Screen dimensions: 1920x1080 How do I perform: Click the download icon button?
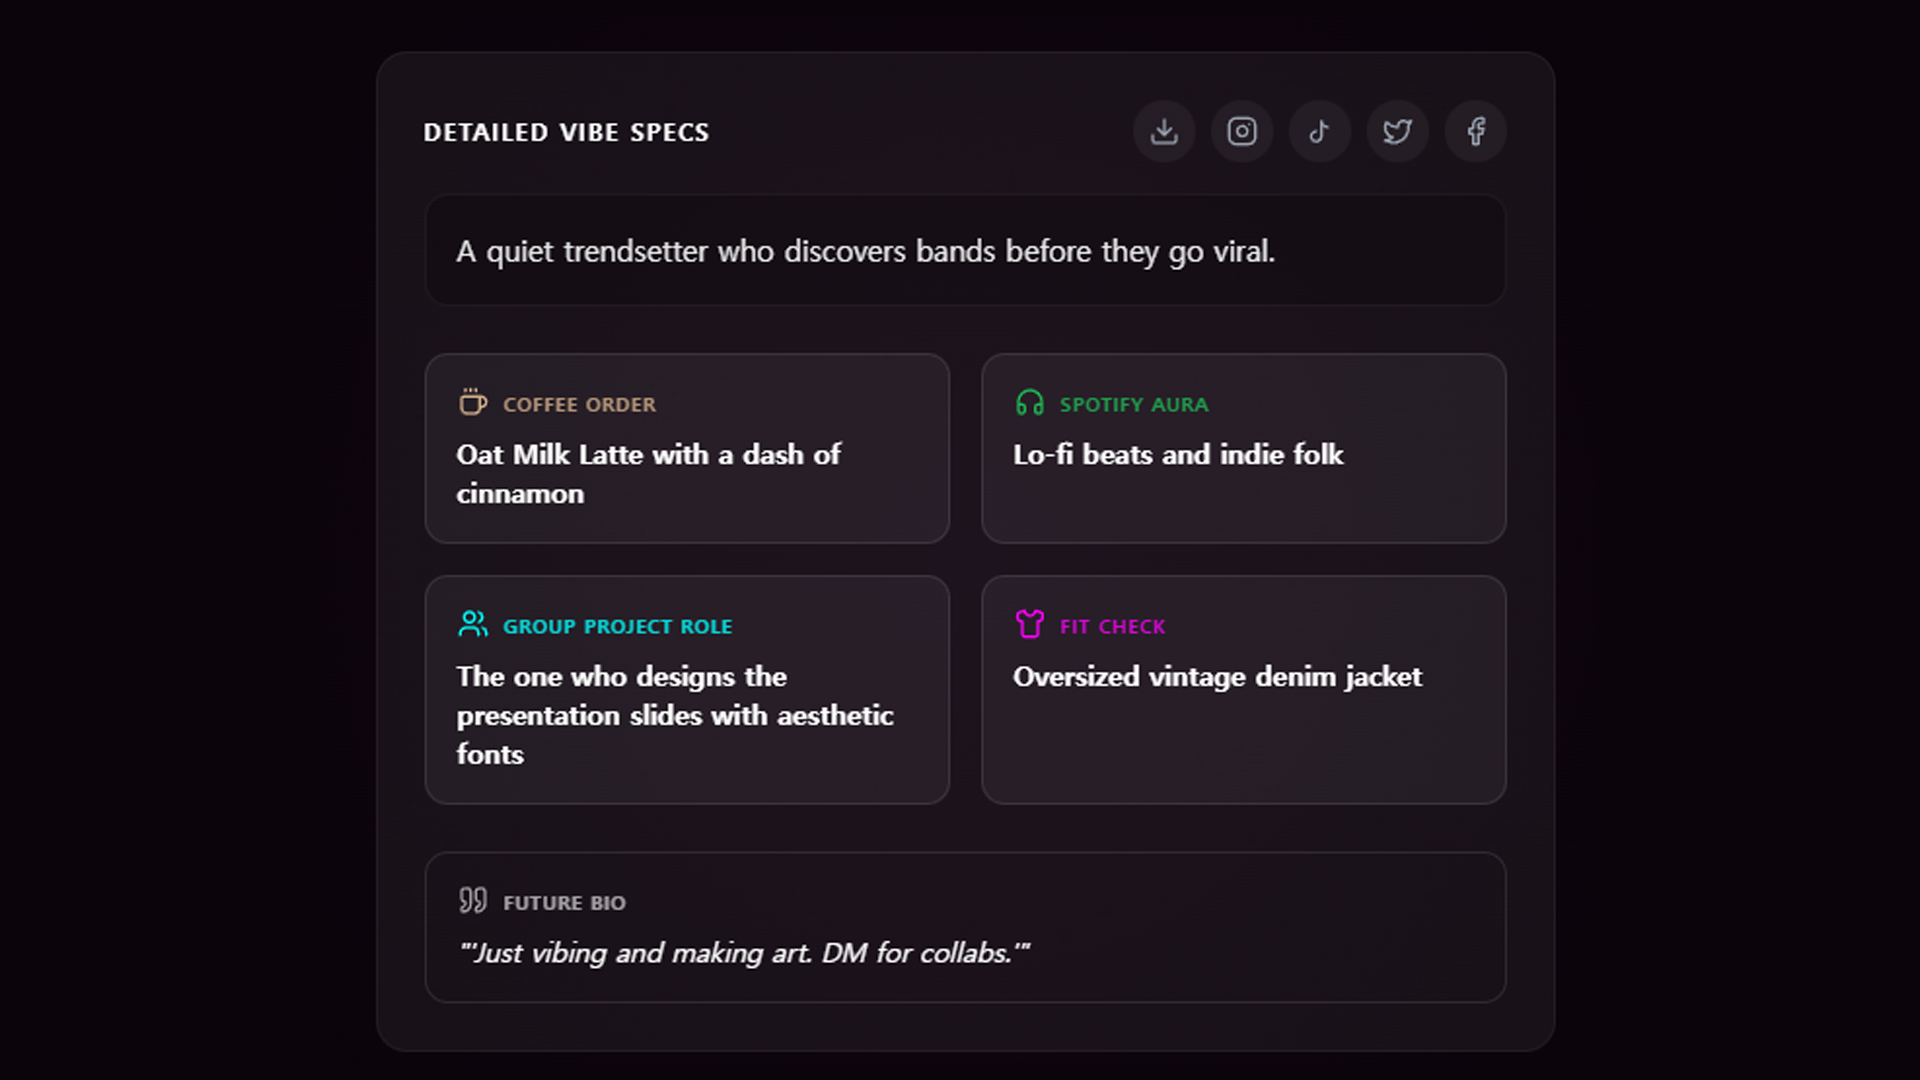coord(1164,131)
